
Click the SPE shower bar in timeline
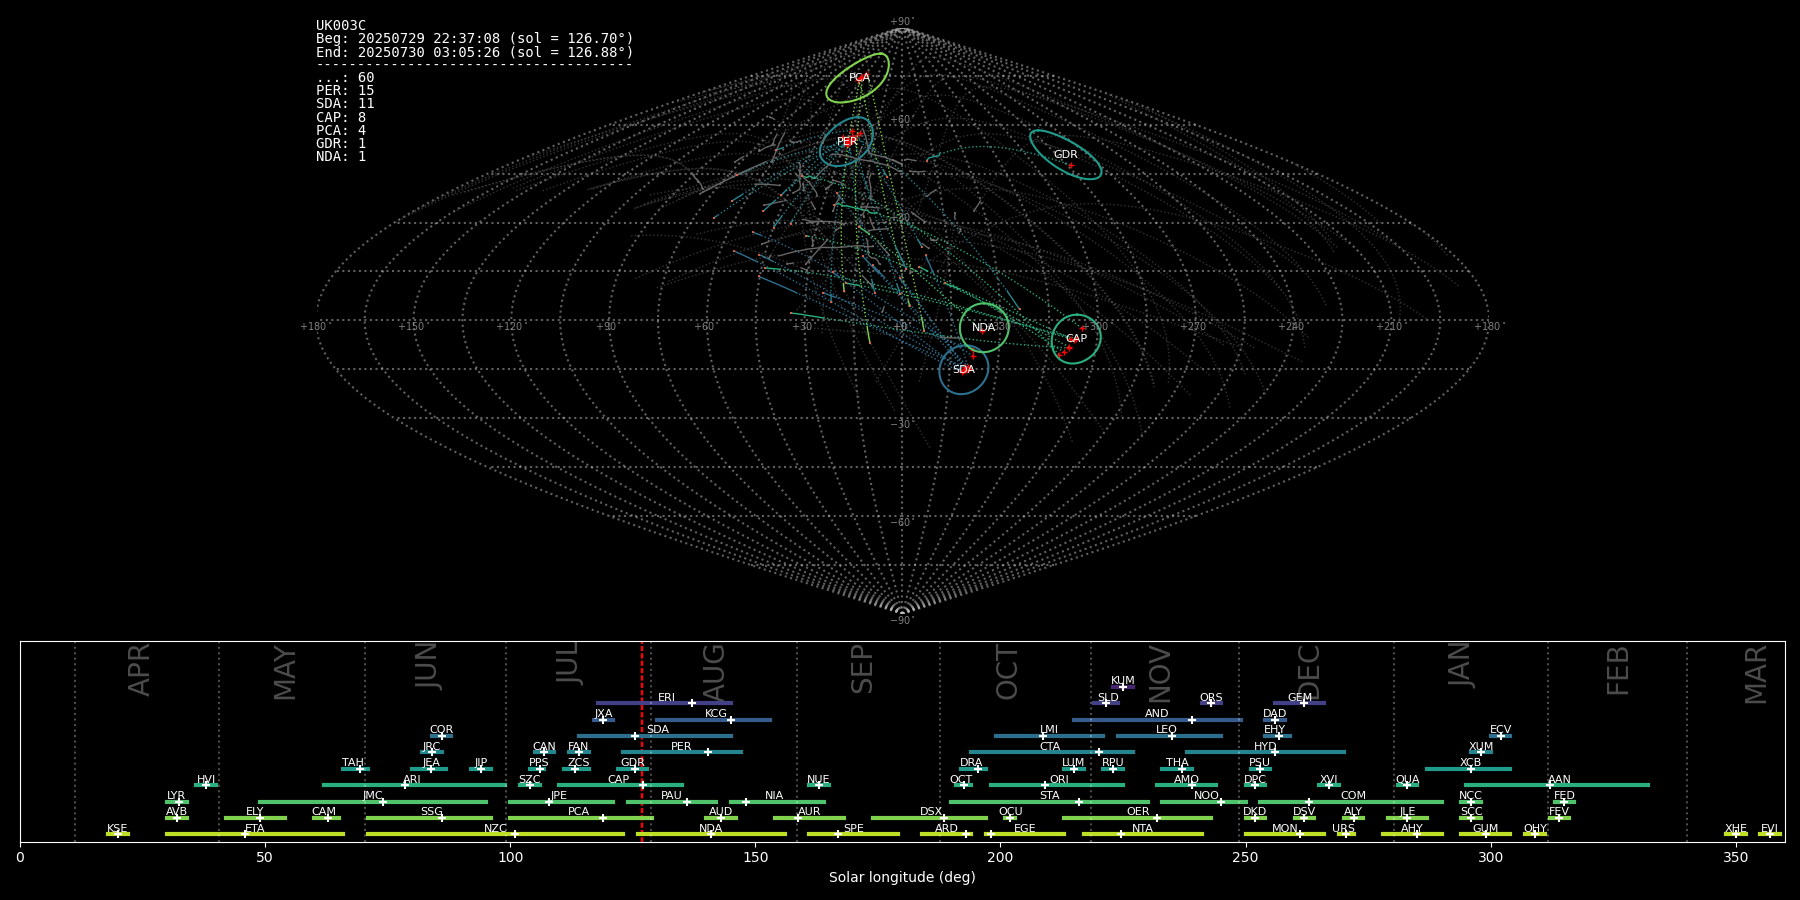pyautogui.click(x=853, y=834)
